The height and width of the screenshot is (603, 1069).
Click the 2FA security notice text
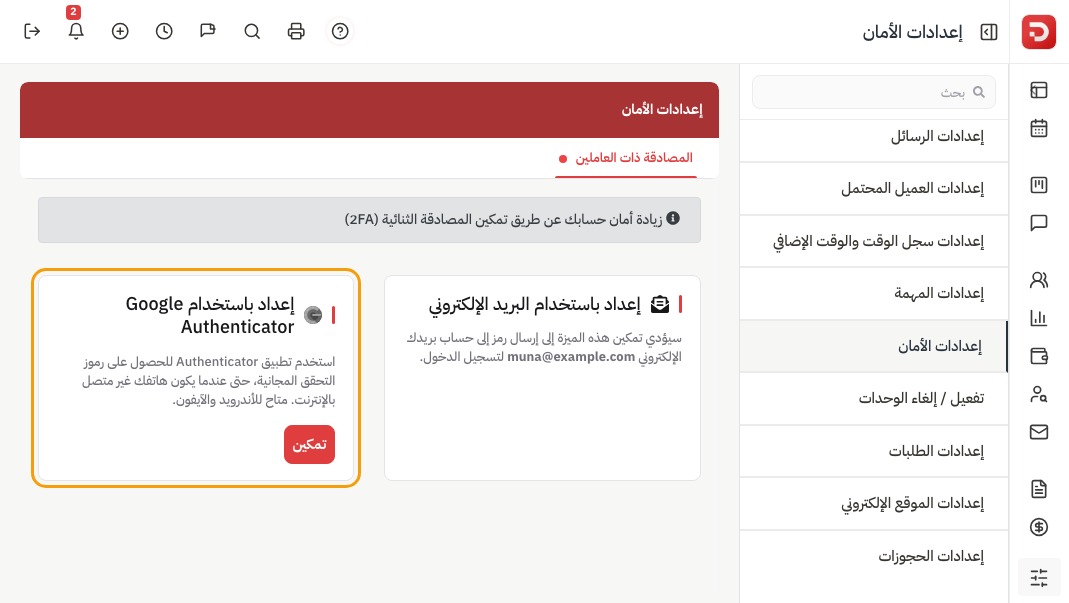pyautogui.click(x=503, y=219)
